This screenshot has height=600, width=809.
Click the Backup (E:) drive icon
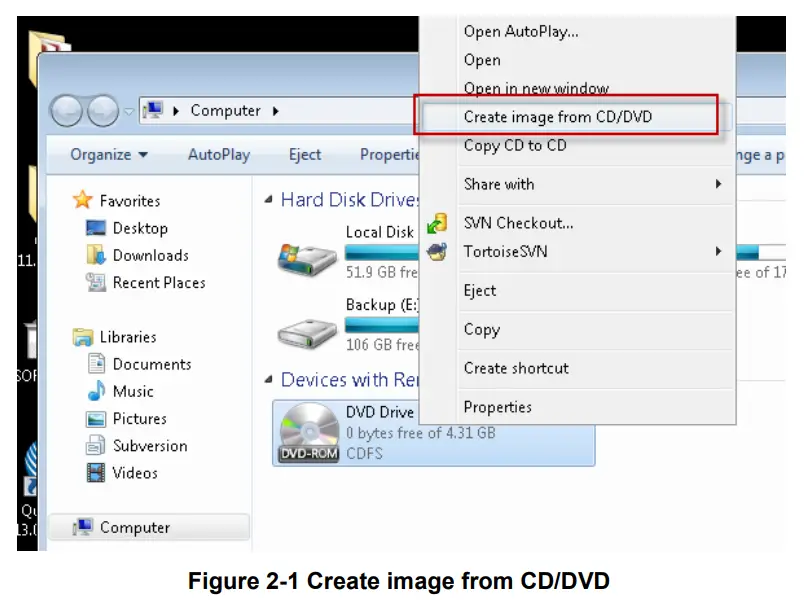pyautogui.click(x=307, y=333)
